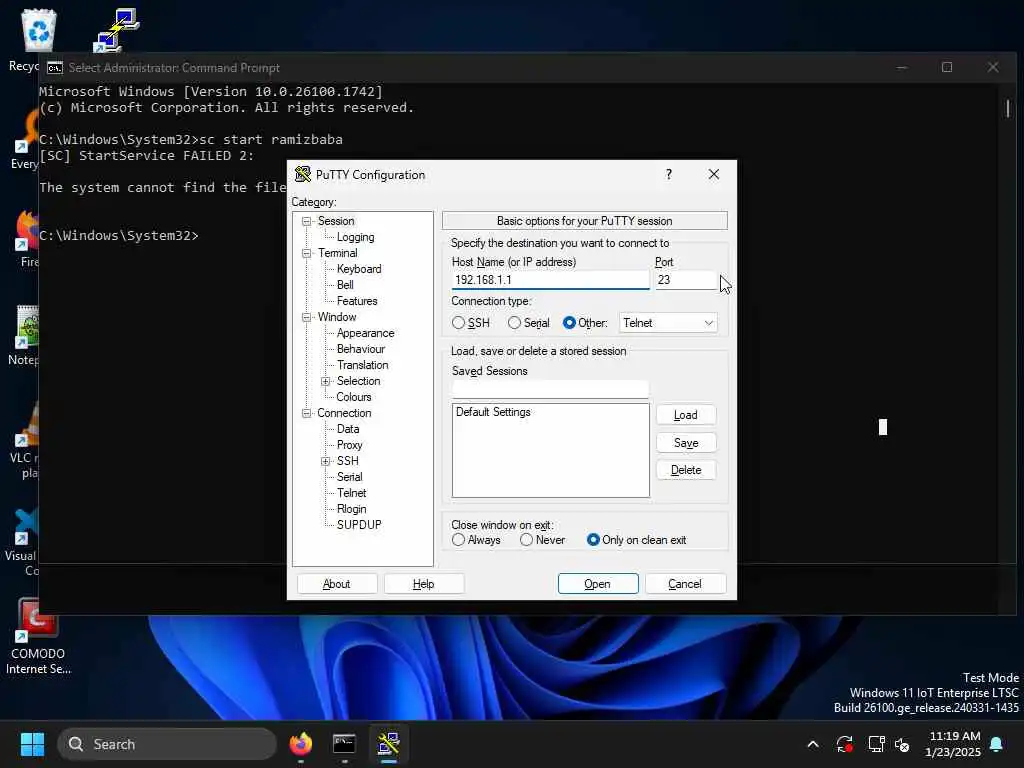Click the Command Prompt title bar icon
Screen dimensions: 1024x768
55,68
